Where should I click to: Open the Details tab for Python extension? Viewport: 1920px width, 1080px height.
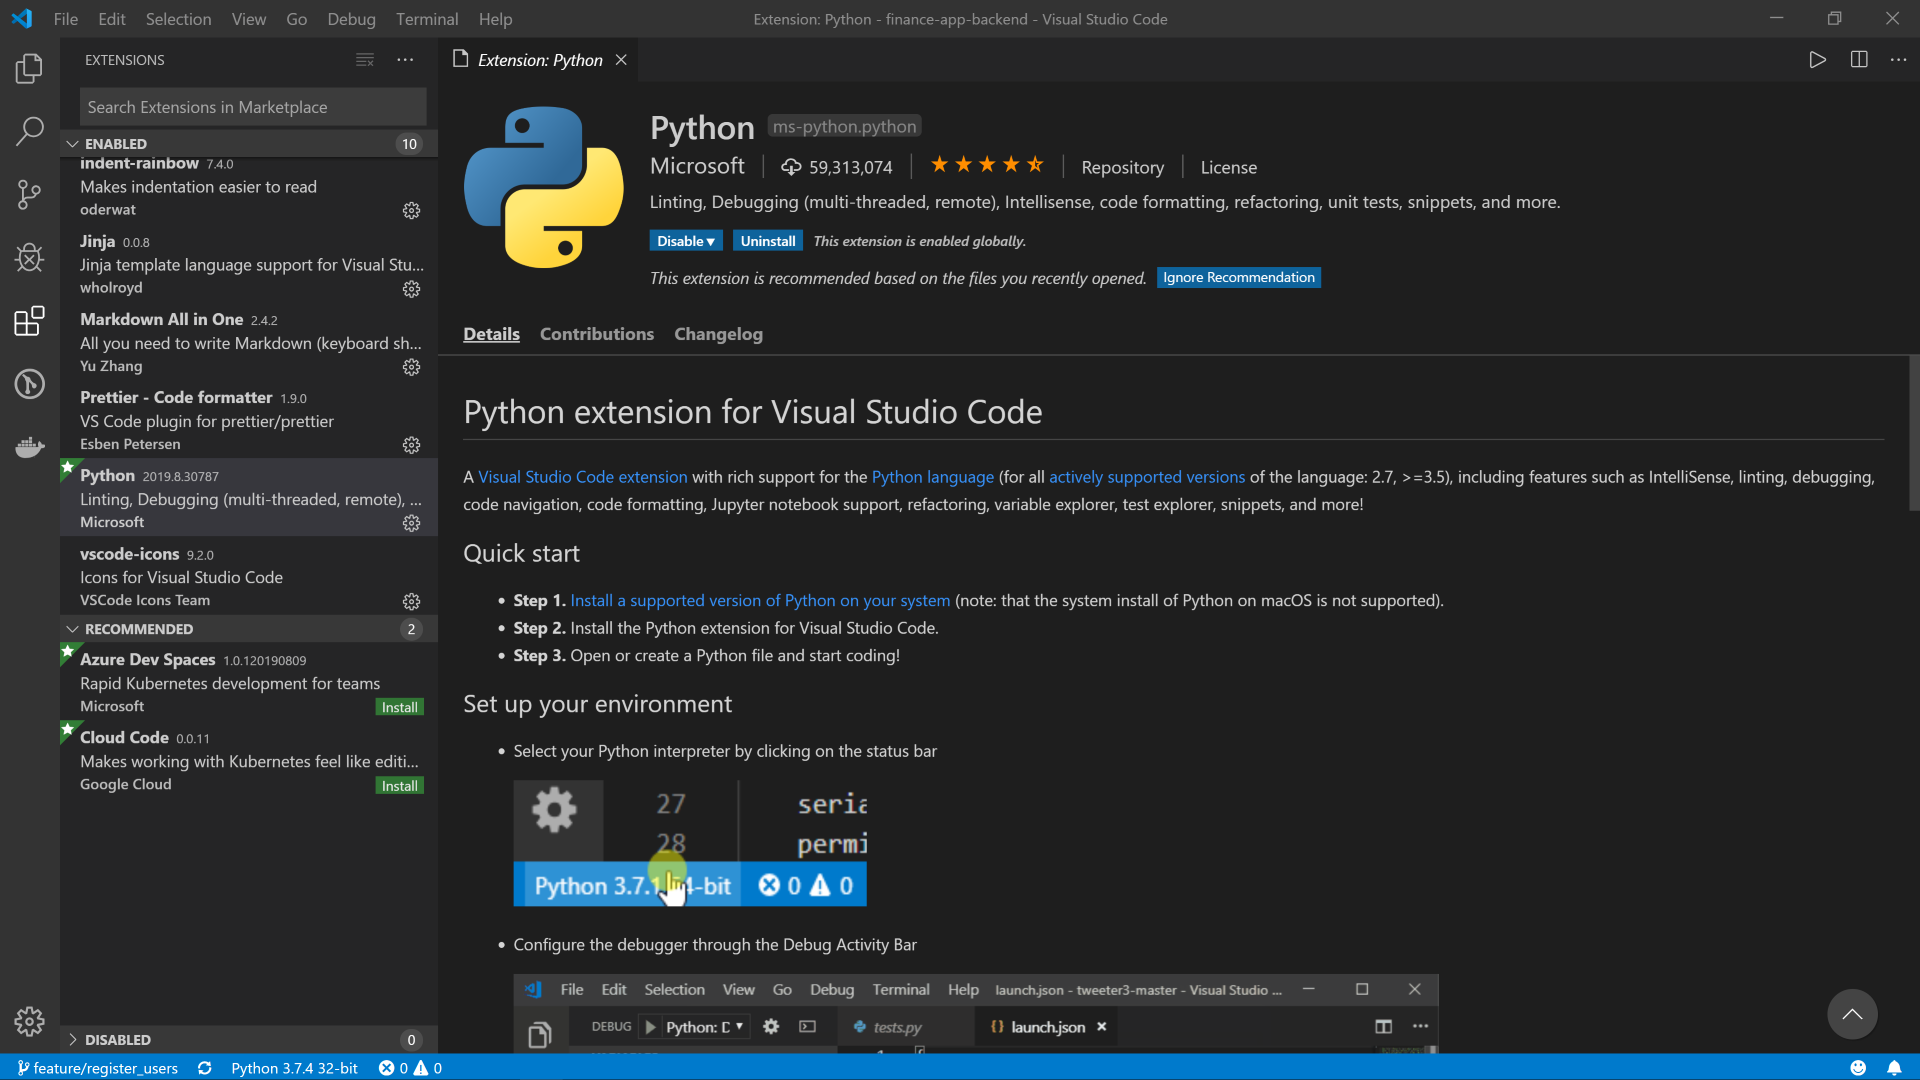tap(492, 334)
